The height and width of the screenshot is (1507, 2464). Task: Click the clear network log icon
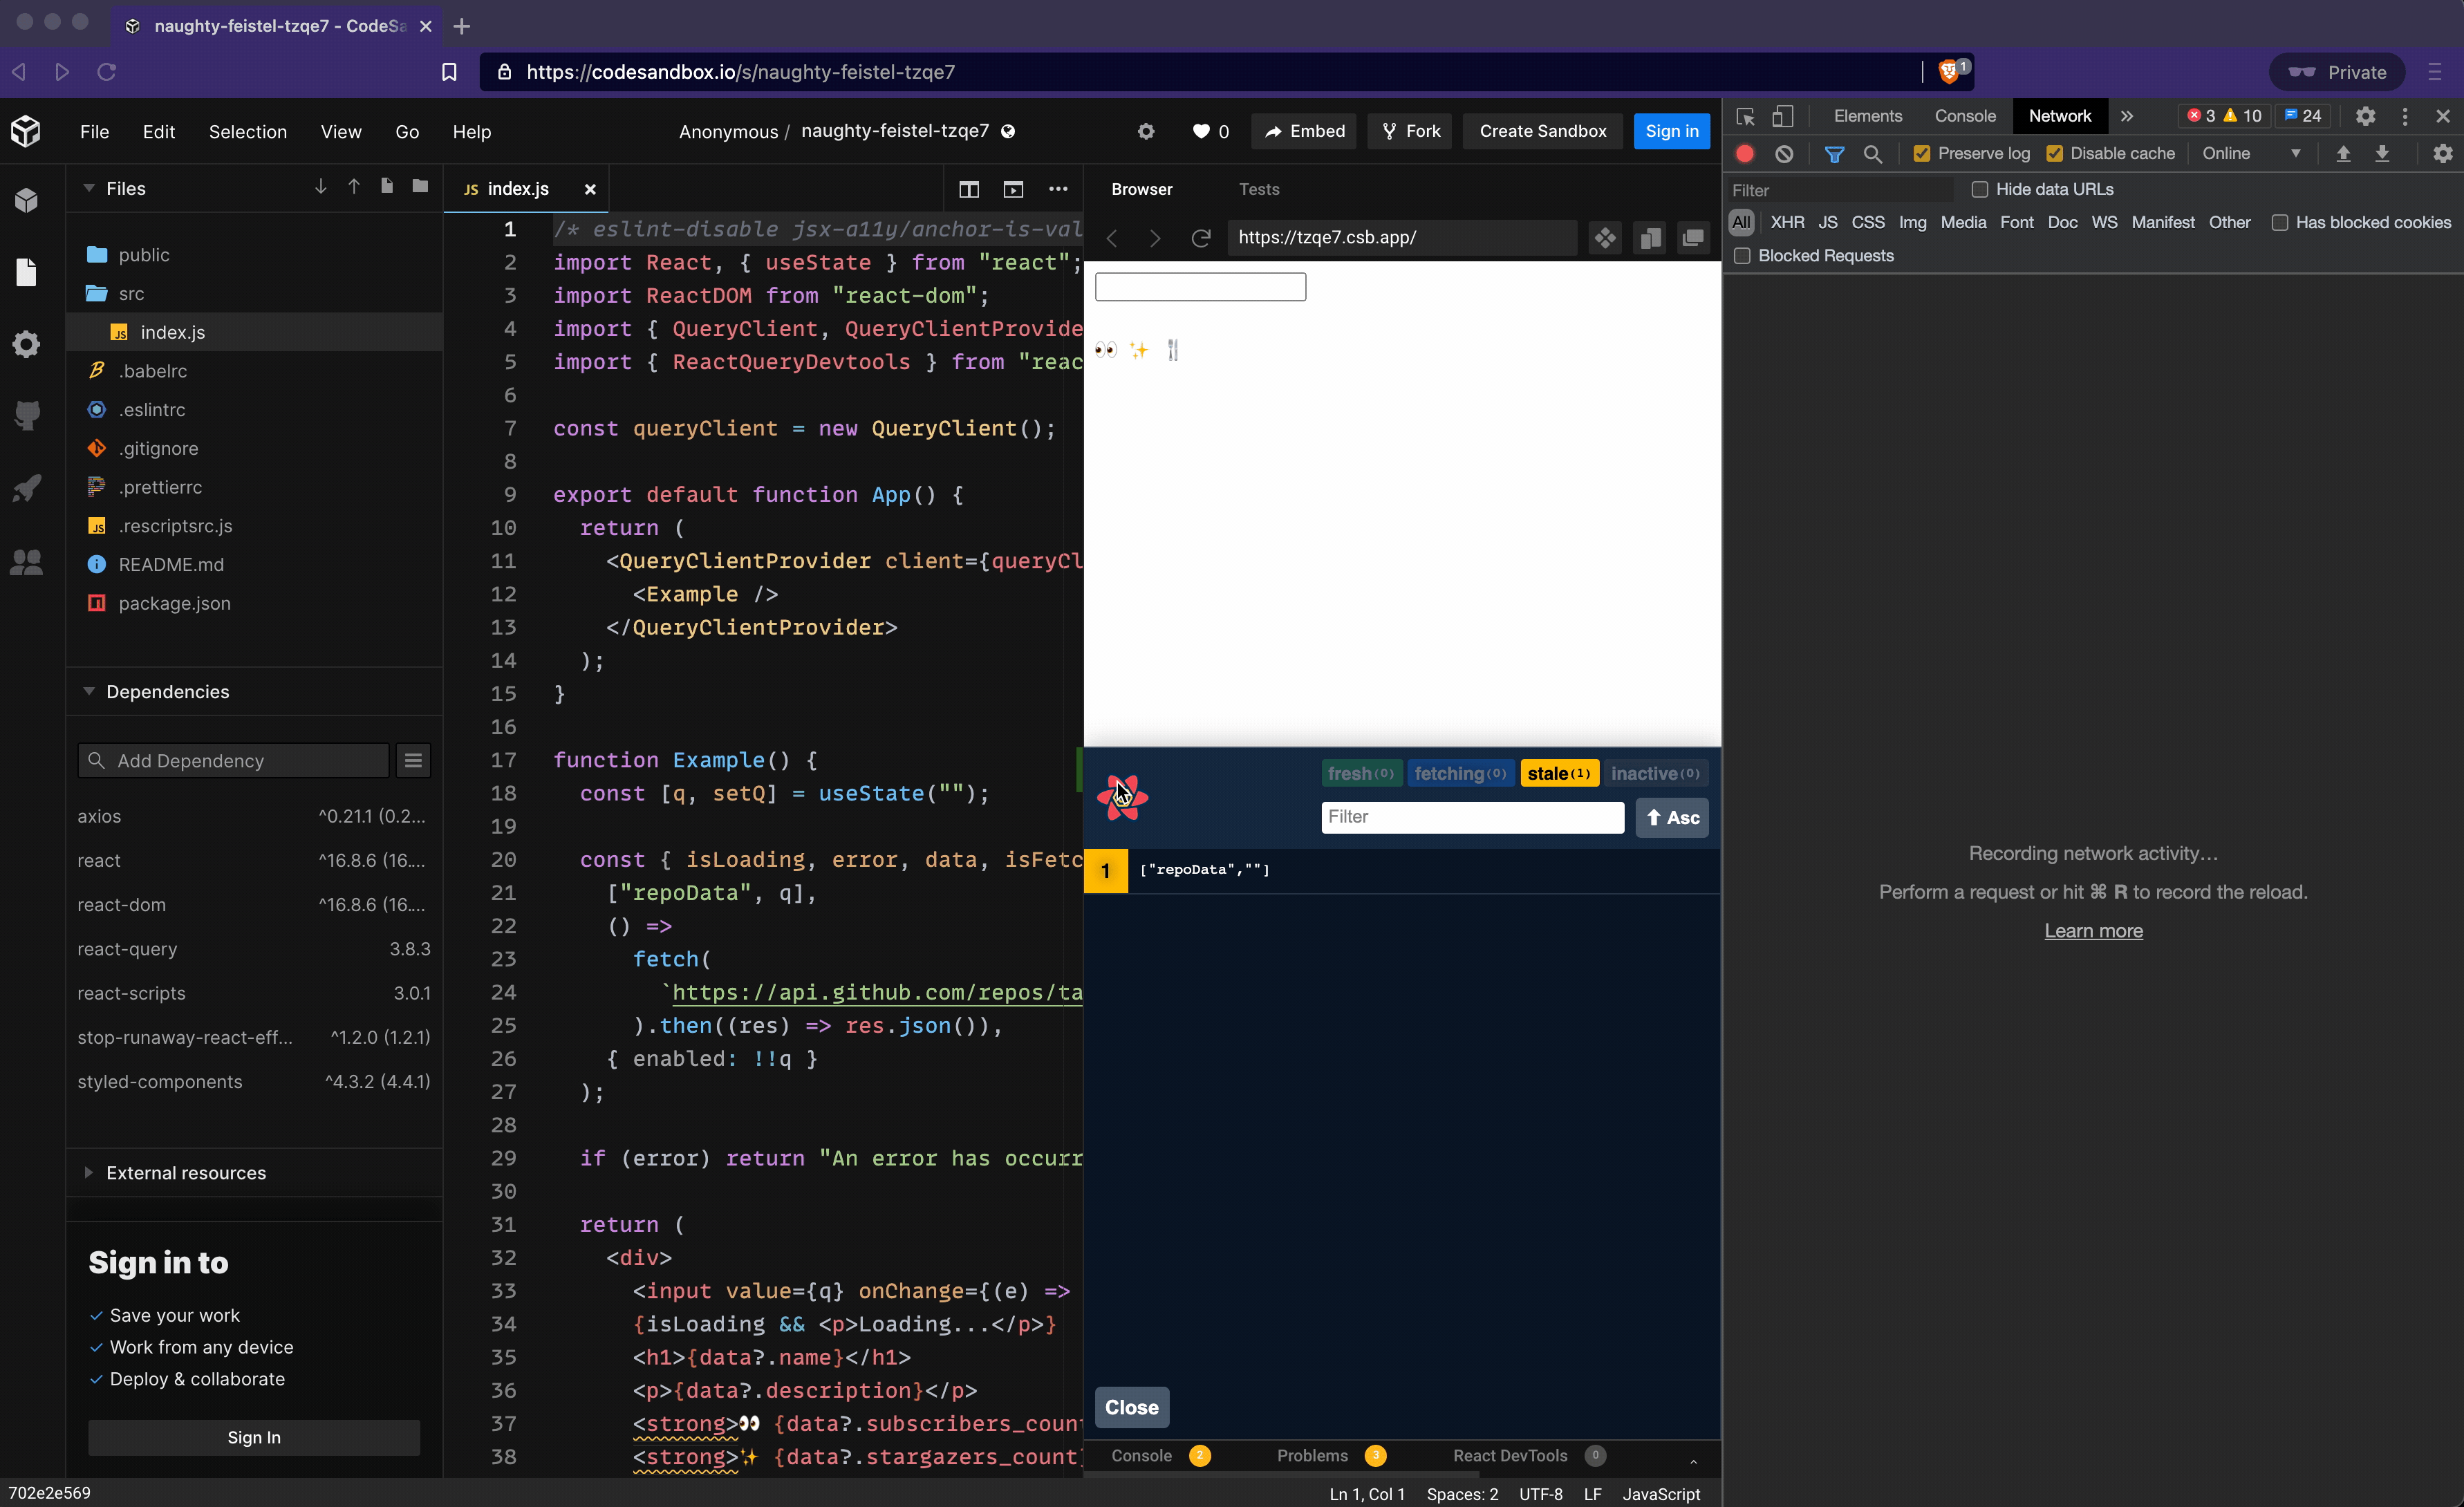(1784, 154)
